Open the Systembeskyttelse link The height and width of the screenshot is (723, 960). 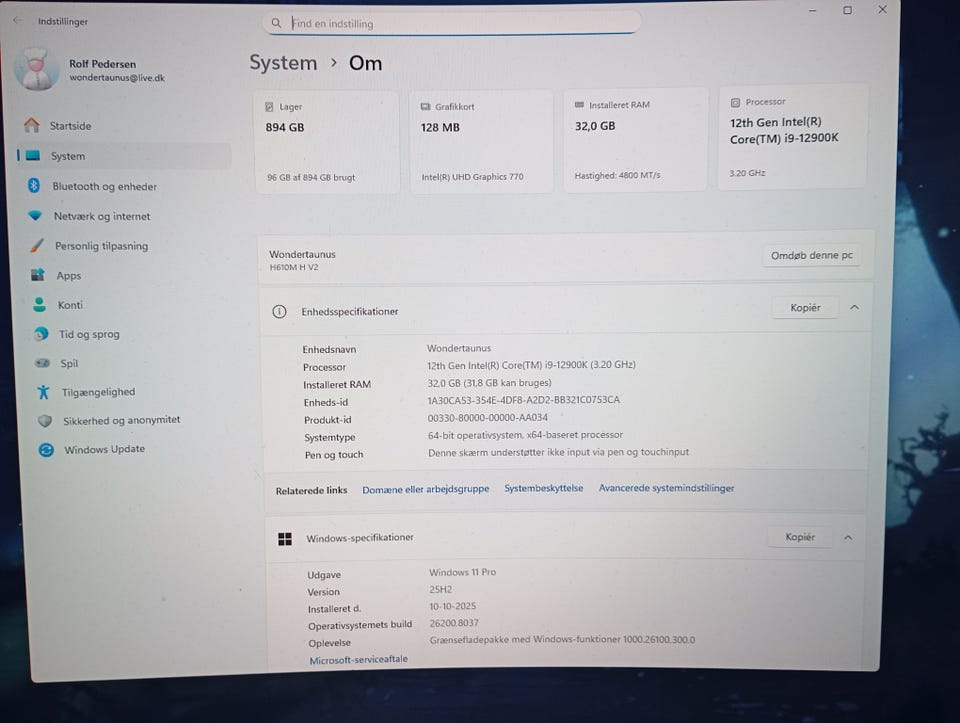click(544, 488)
